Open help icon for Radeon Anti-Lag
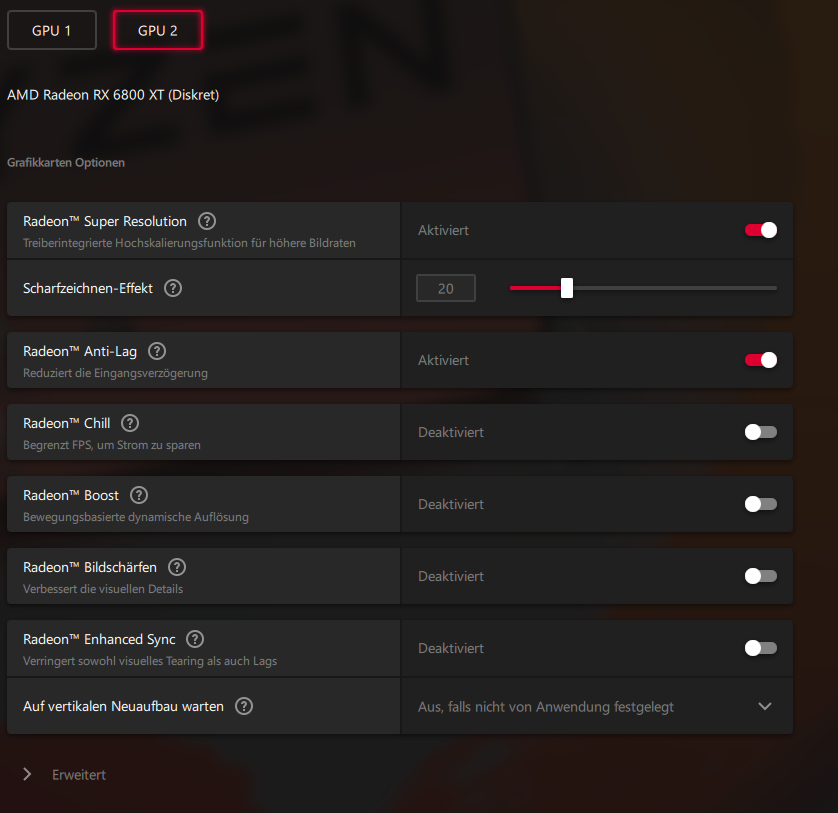The image size is (838, 813). click(157, 351)
